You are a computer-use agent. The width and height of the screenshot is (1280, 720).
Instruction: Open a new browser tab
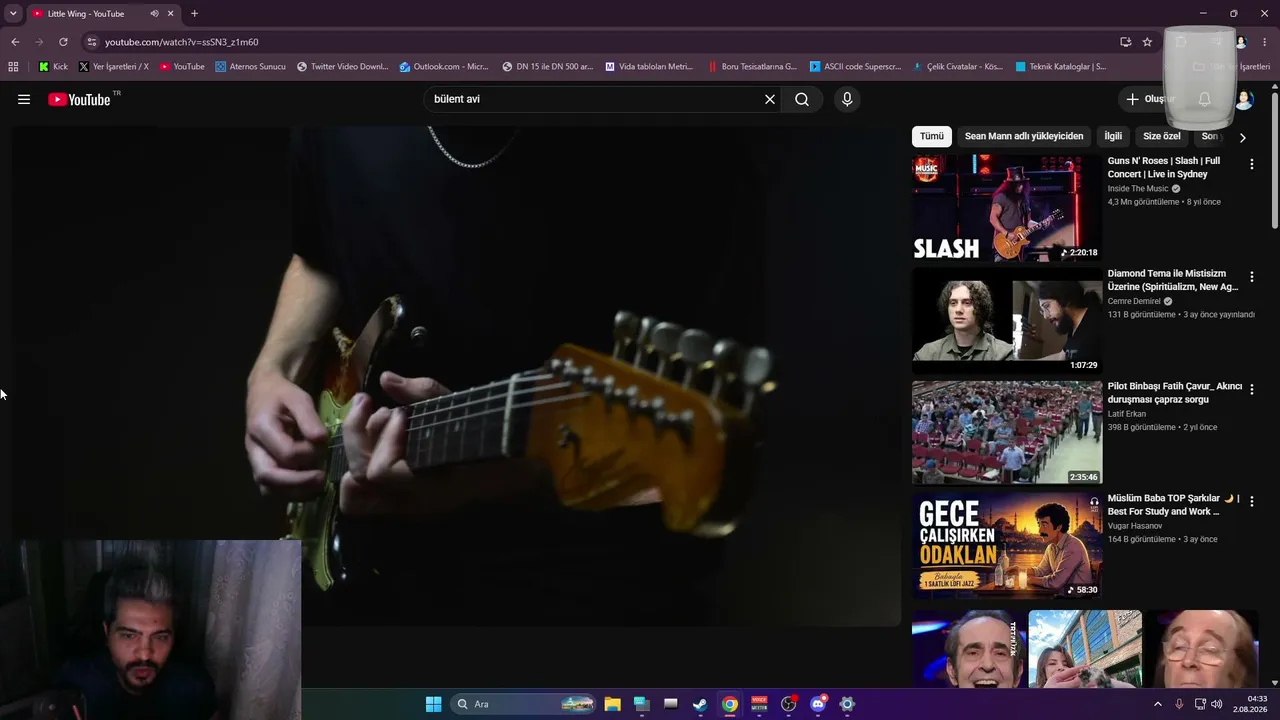(194, 14)
